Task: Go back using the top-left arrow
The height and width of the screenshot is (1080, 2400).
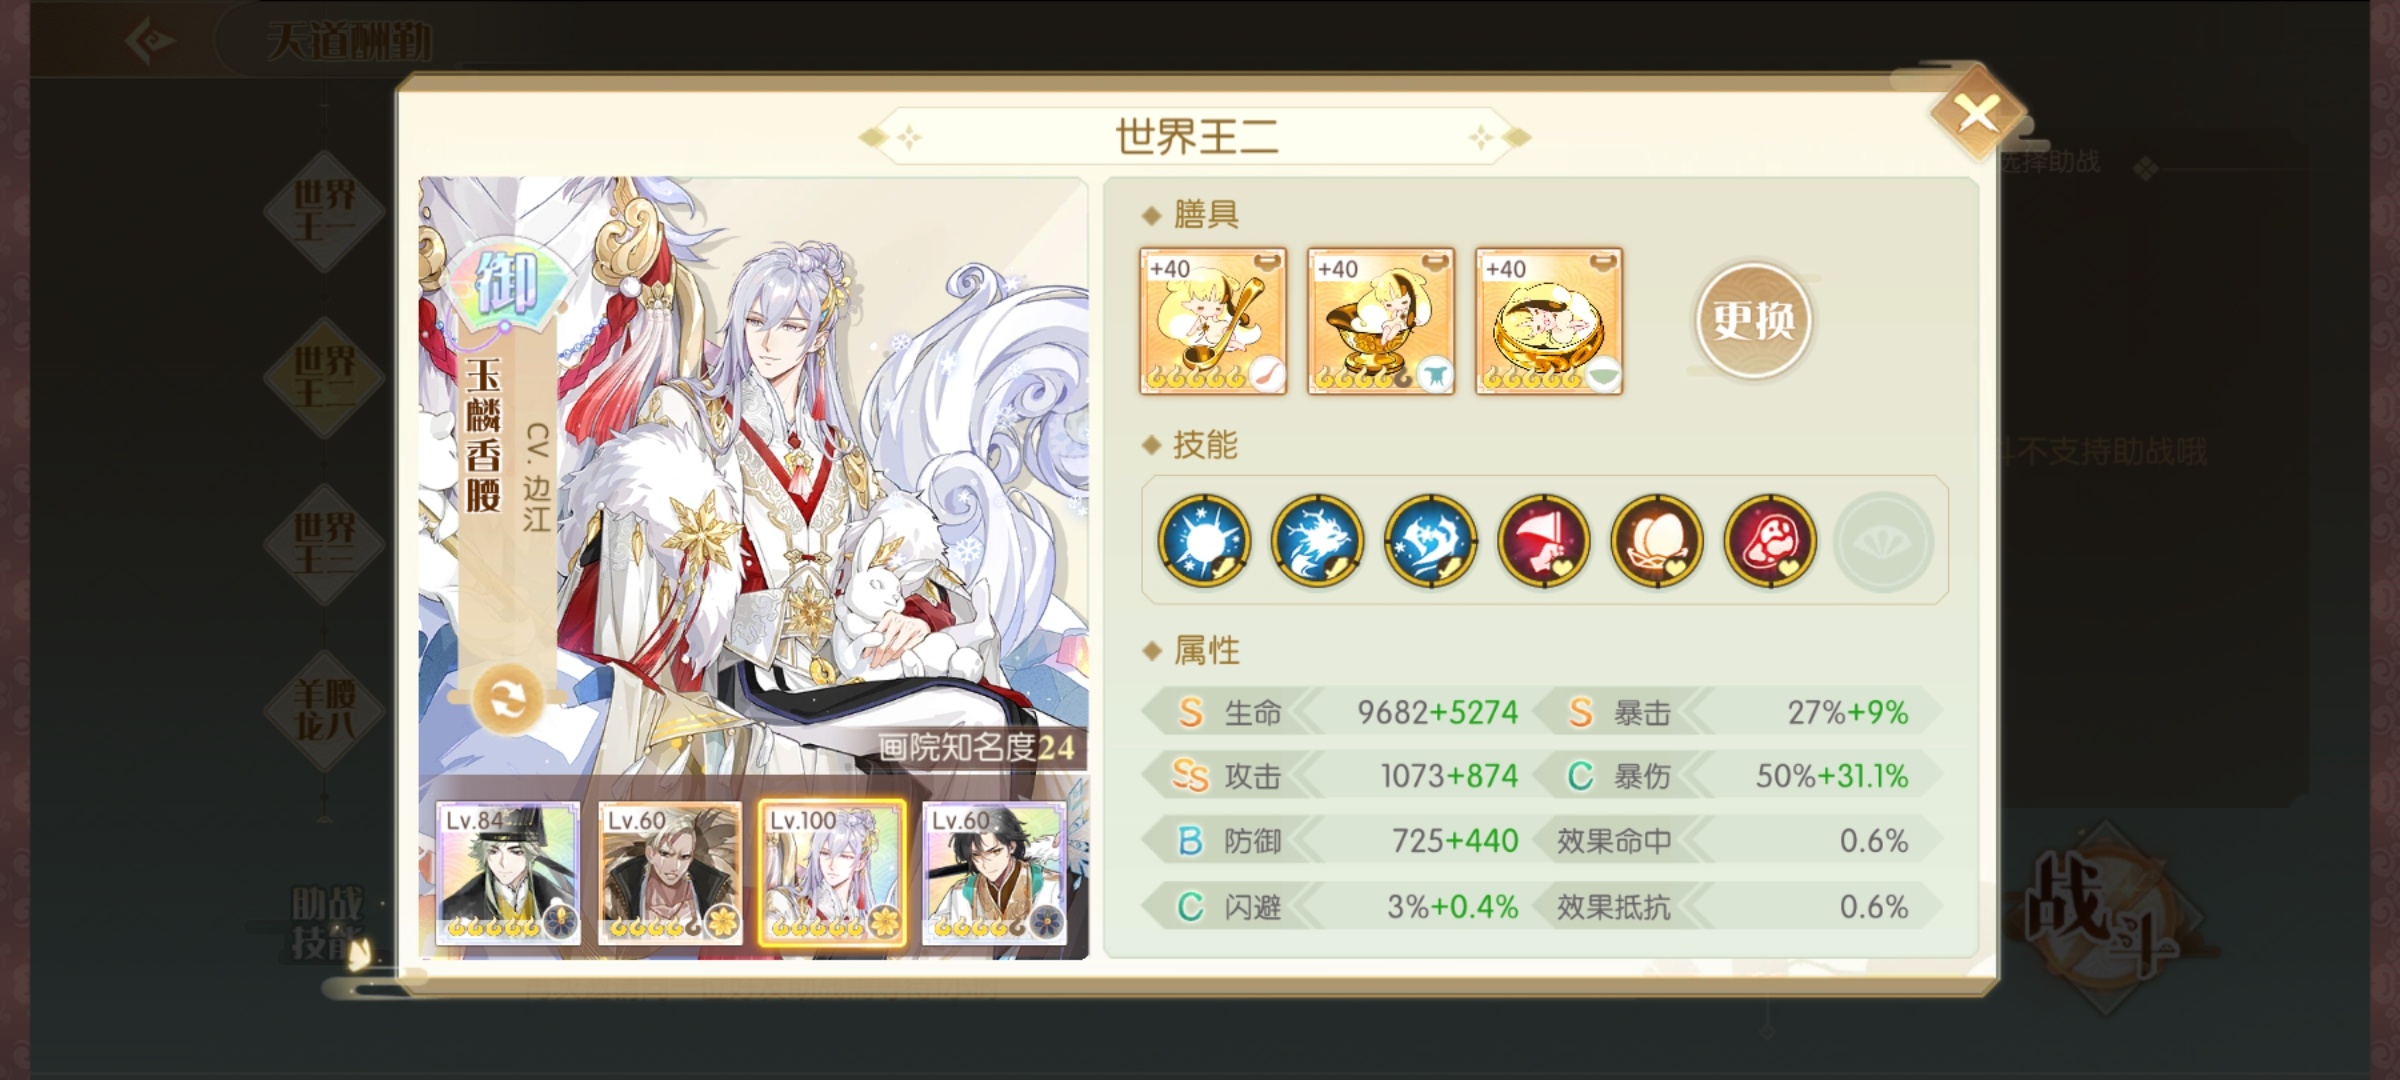Action: [x=152, y=41]
